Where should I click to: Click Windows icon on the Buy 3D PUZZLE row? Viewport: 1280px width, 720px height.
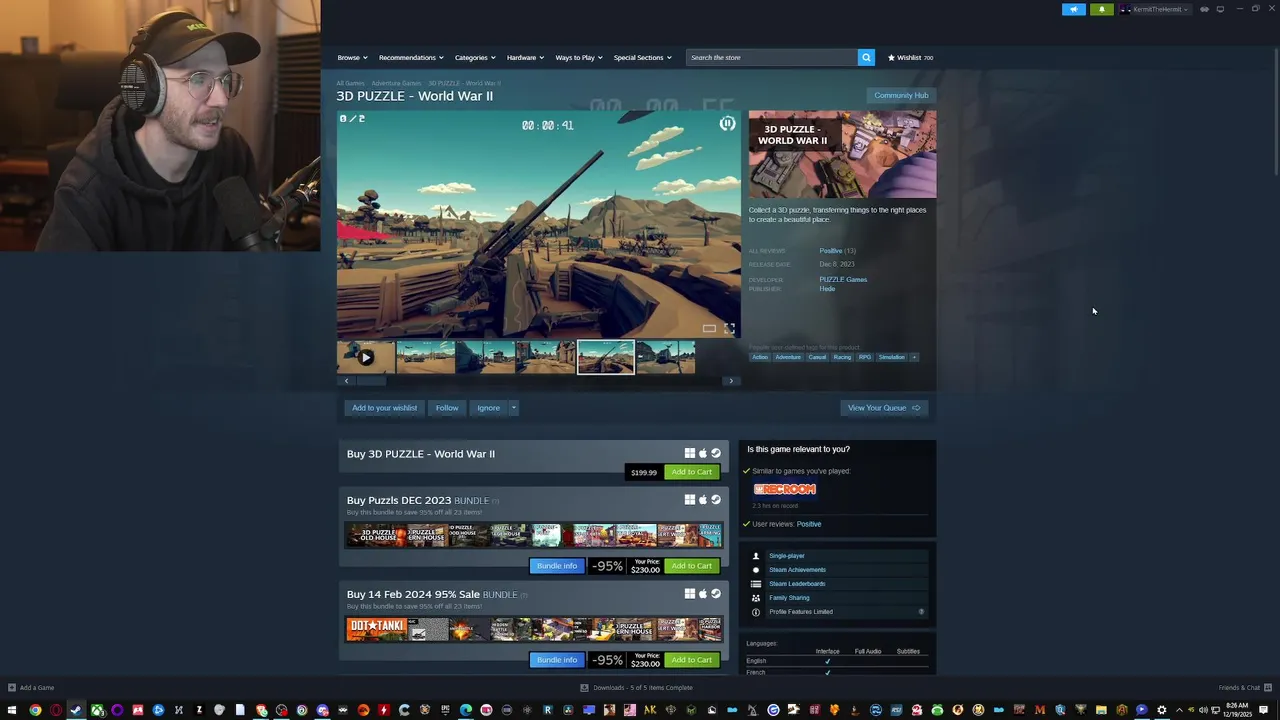689,453
